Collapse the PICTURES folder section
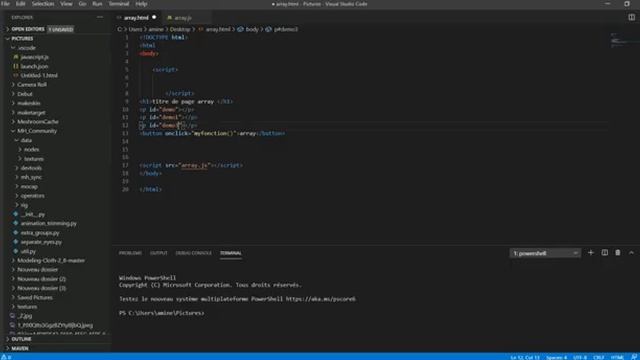640x360 pixels. tap(22, 38)
